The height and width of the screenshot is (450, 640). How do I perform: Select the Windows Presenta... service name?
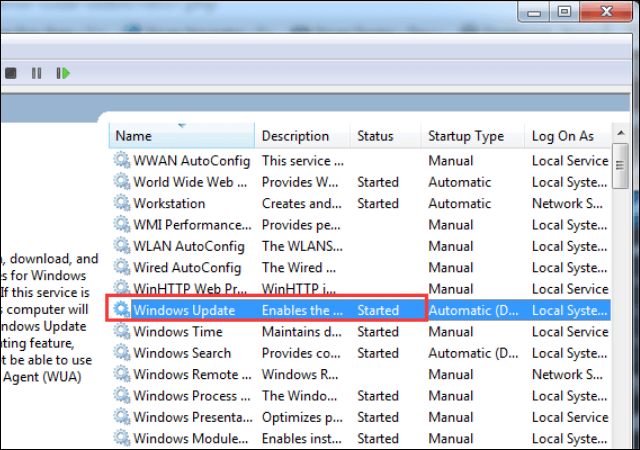tap(193, 417)
